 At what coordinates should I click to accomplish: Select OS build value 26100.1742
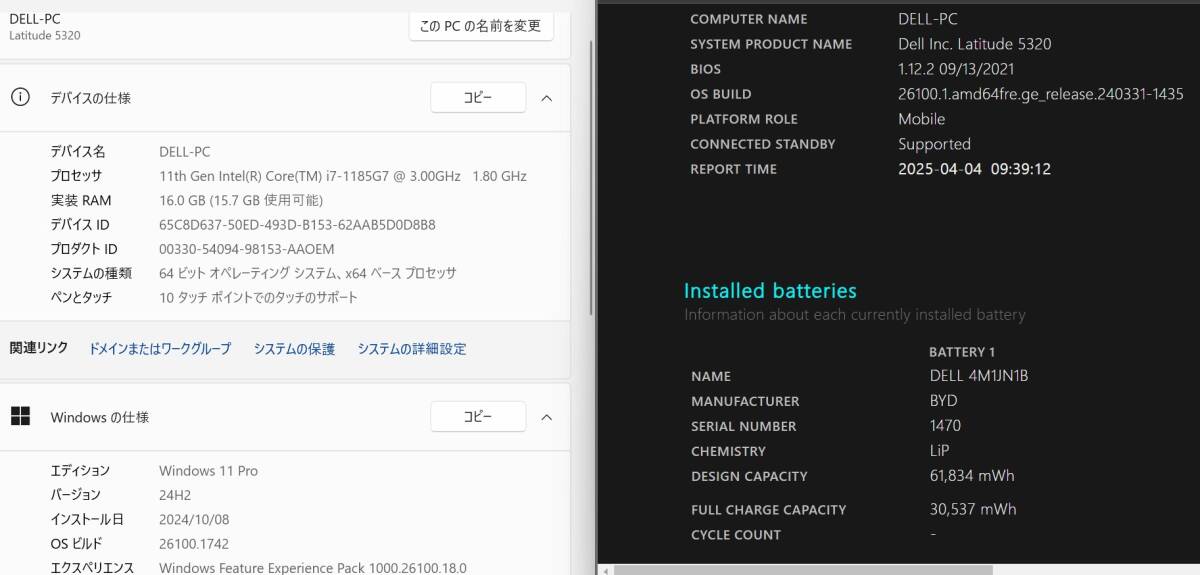(195, 544)
